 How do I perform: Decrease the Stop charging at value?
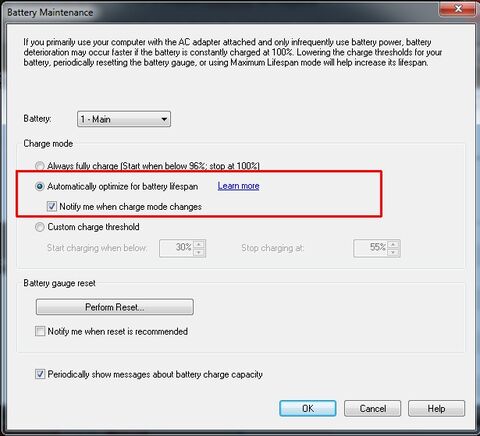393,252
